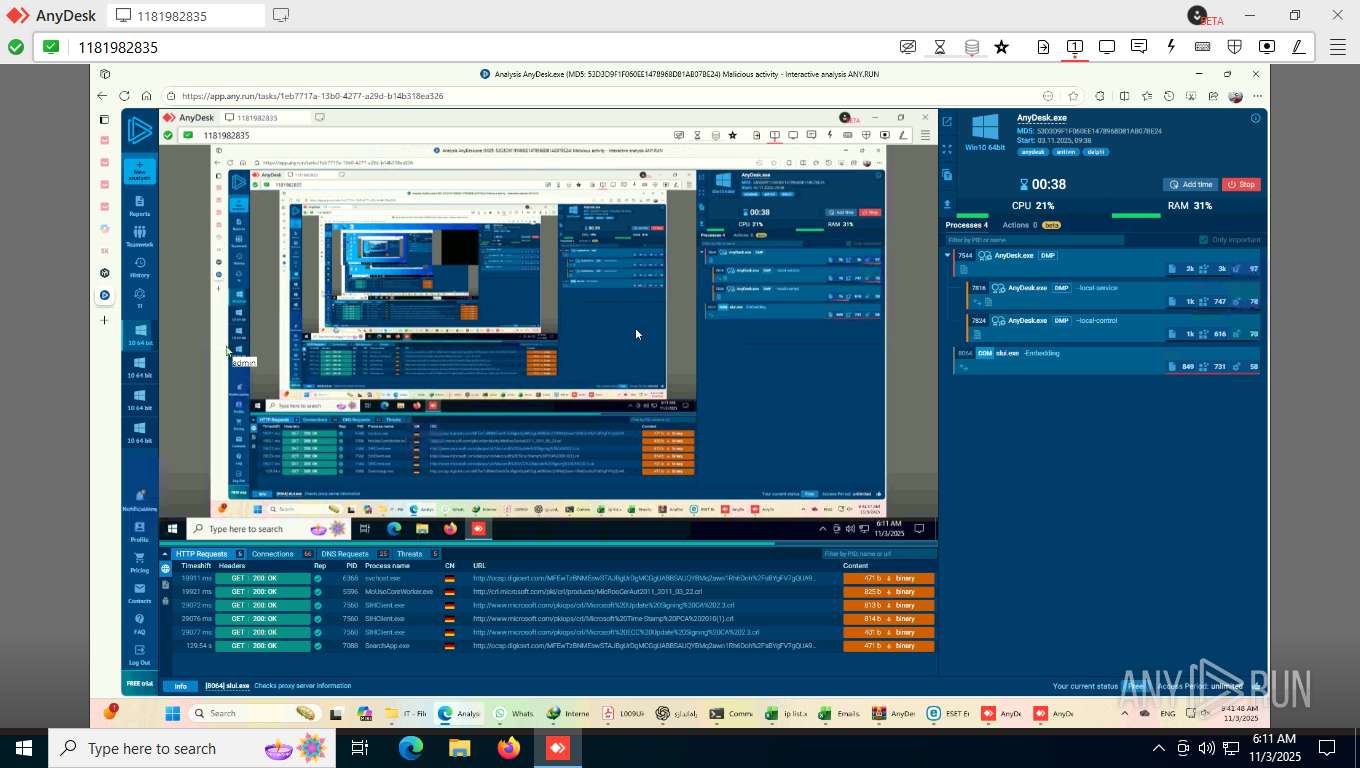1360x768 pixels.
Task: Open TI section in ANY.RUN sidebar
Action: (139, 298)
